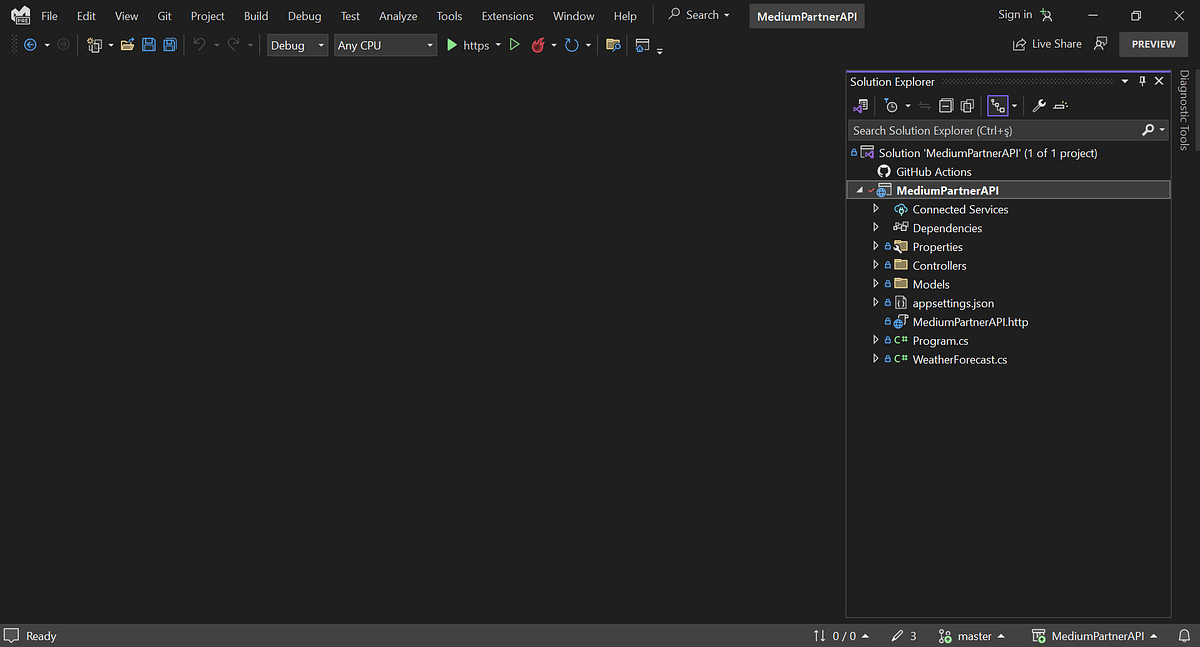The image size is (1200, 647).
Task: Open the Extensions menu
Action: click(x=507, y=15)
